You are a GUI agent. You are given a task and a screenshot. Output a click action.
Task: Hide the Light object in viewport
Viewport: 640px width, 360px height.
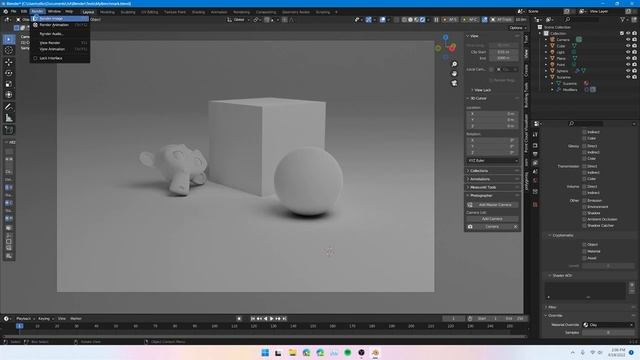pos(628,52)
